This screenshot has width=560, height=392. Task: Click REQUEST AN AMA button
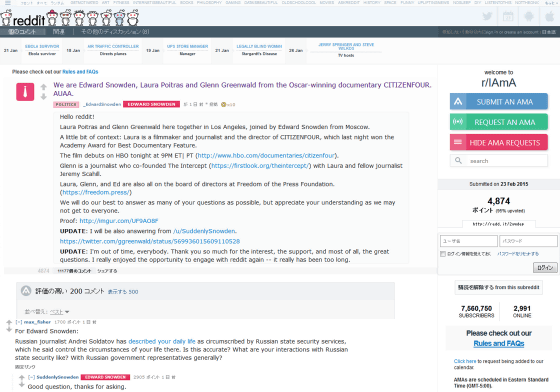point(499,122)
